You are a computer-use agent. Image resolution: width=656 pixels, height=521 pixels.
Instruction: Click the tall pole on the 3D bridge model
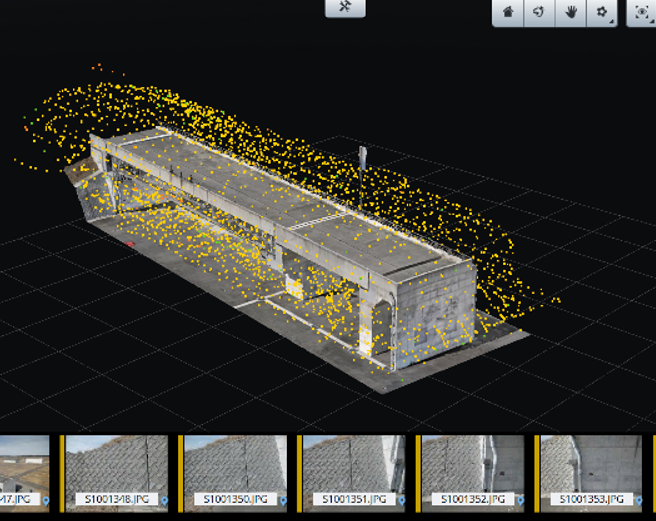[362, 177]
